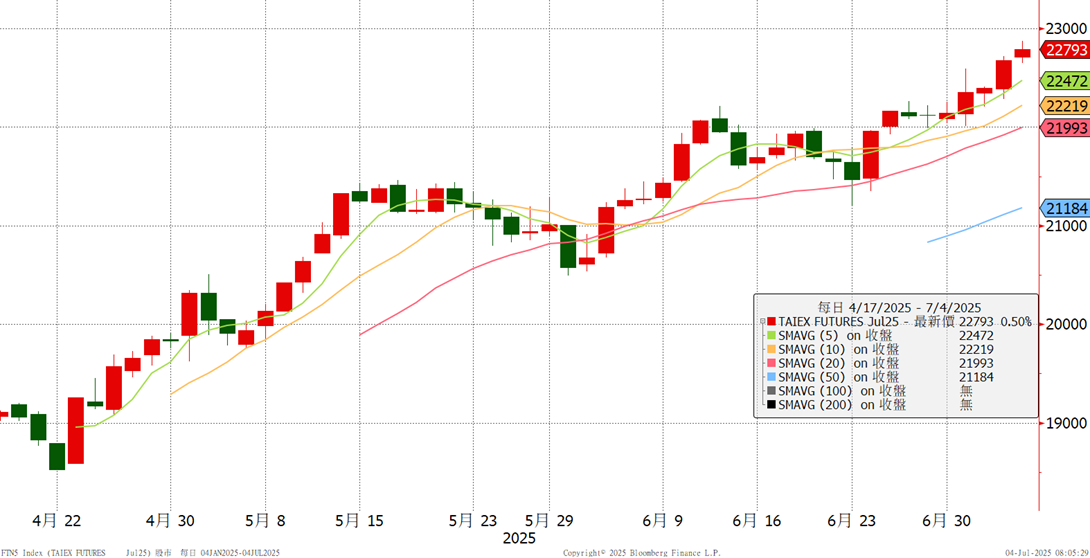This screenshot has height=558, width=1090.
Task: Click the pink 21993 price tag on the axis
Action: [x=1064, y=127]
